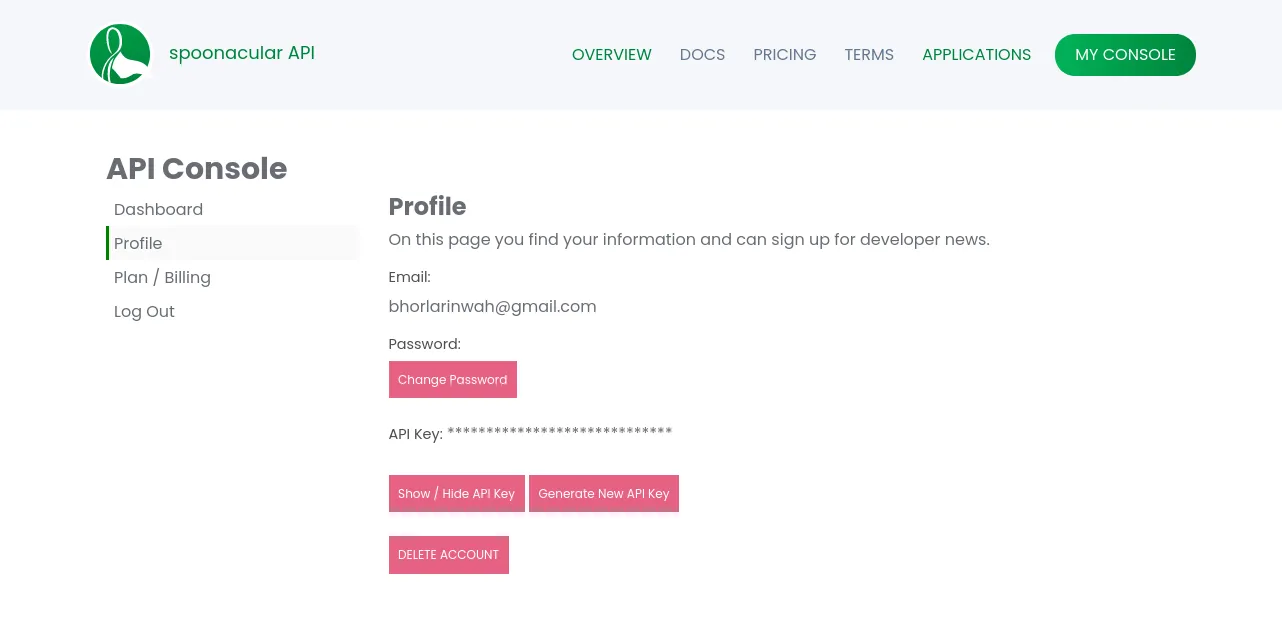Navigate to APPLICATIONS
The image size is (1282, 627).
(x=976, y=55)
